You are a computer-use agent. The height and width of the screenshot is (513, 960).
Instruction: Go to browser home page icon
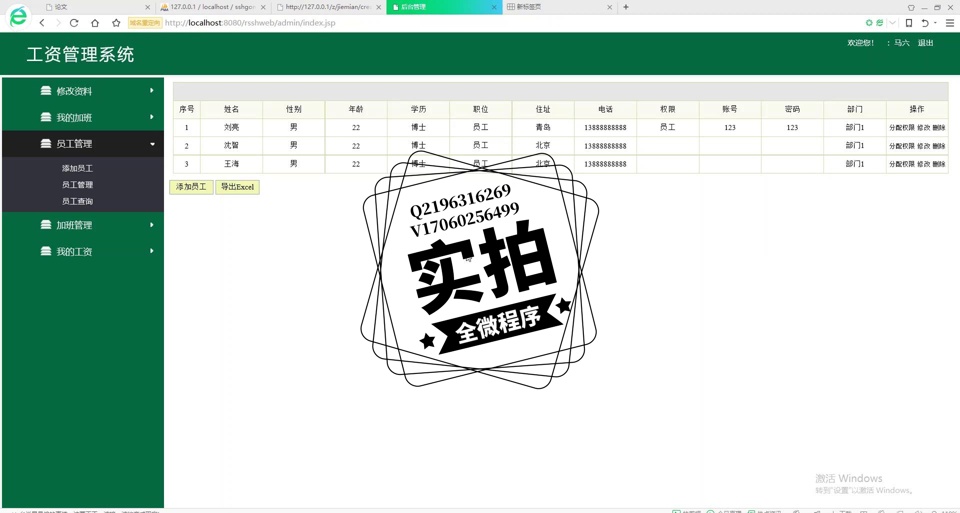click(95, 23)
